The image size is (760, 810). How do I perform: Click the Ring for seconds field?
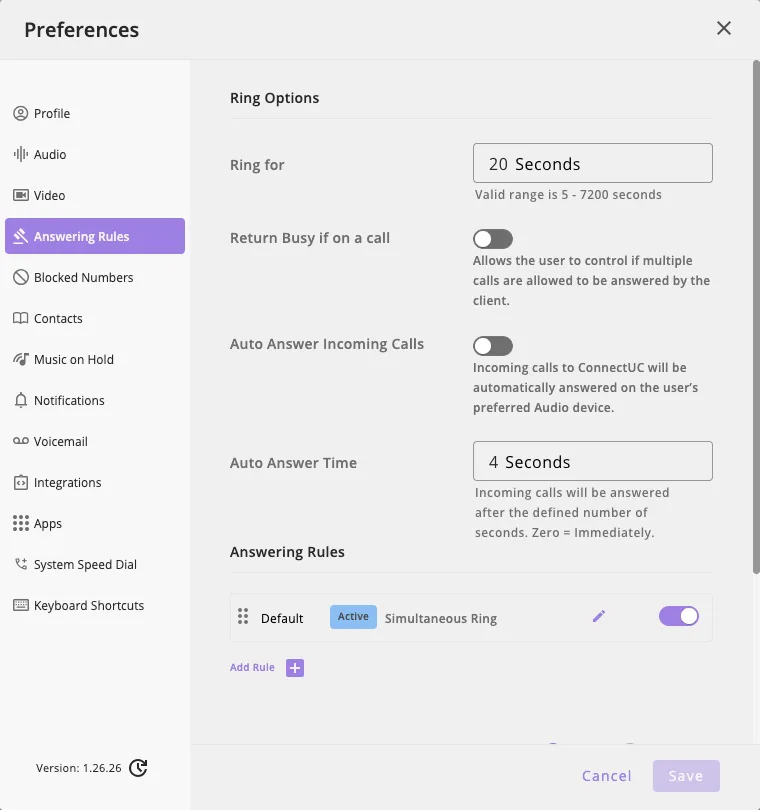coord(593,163)
